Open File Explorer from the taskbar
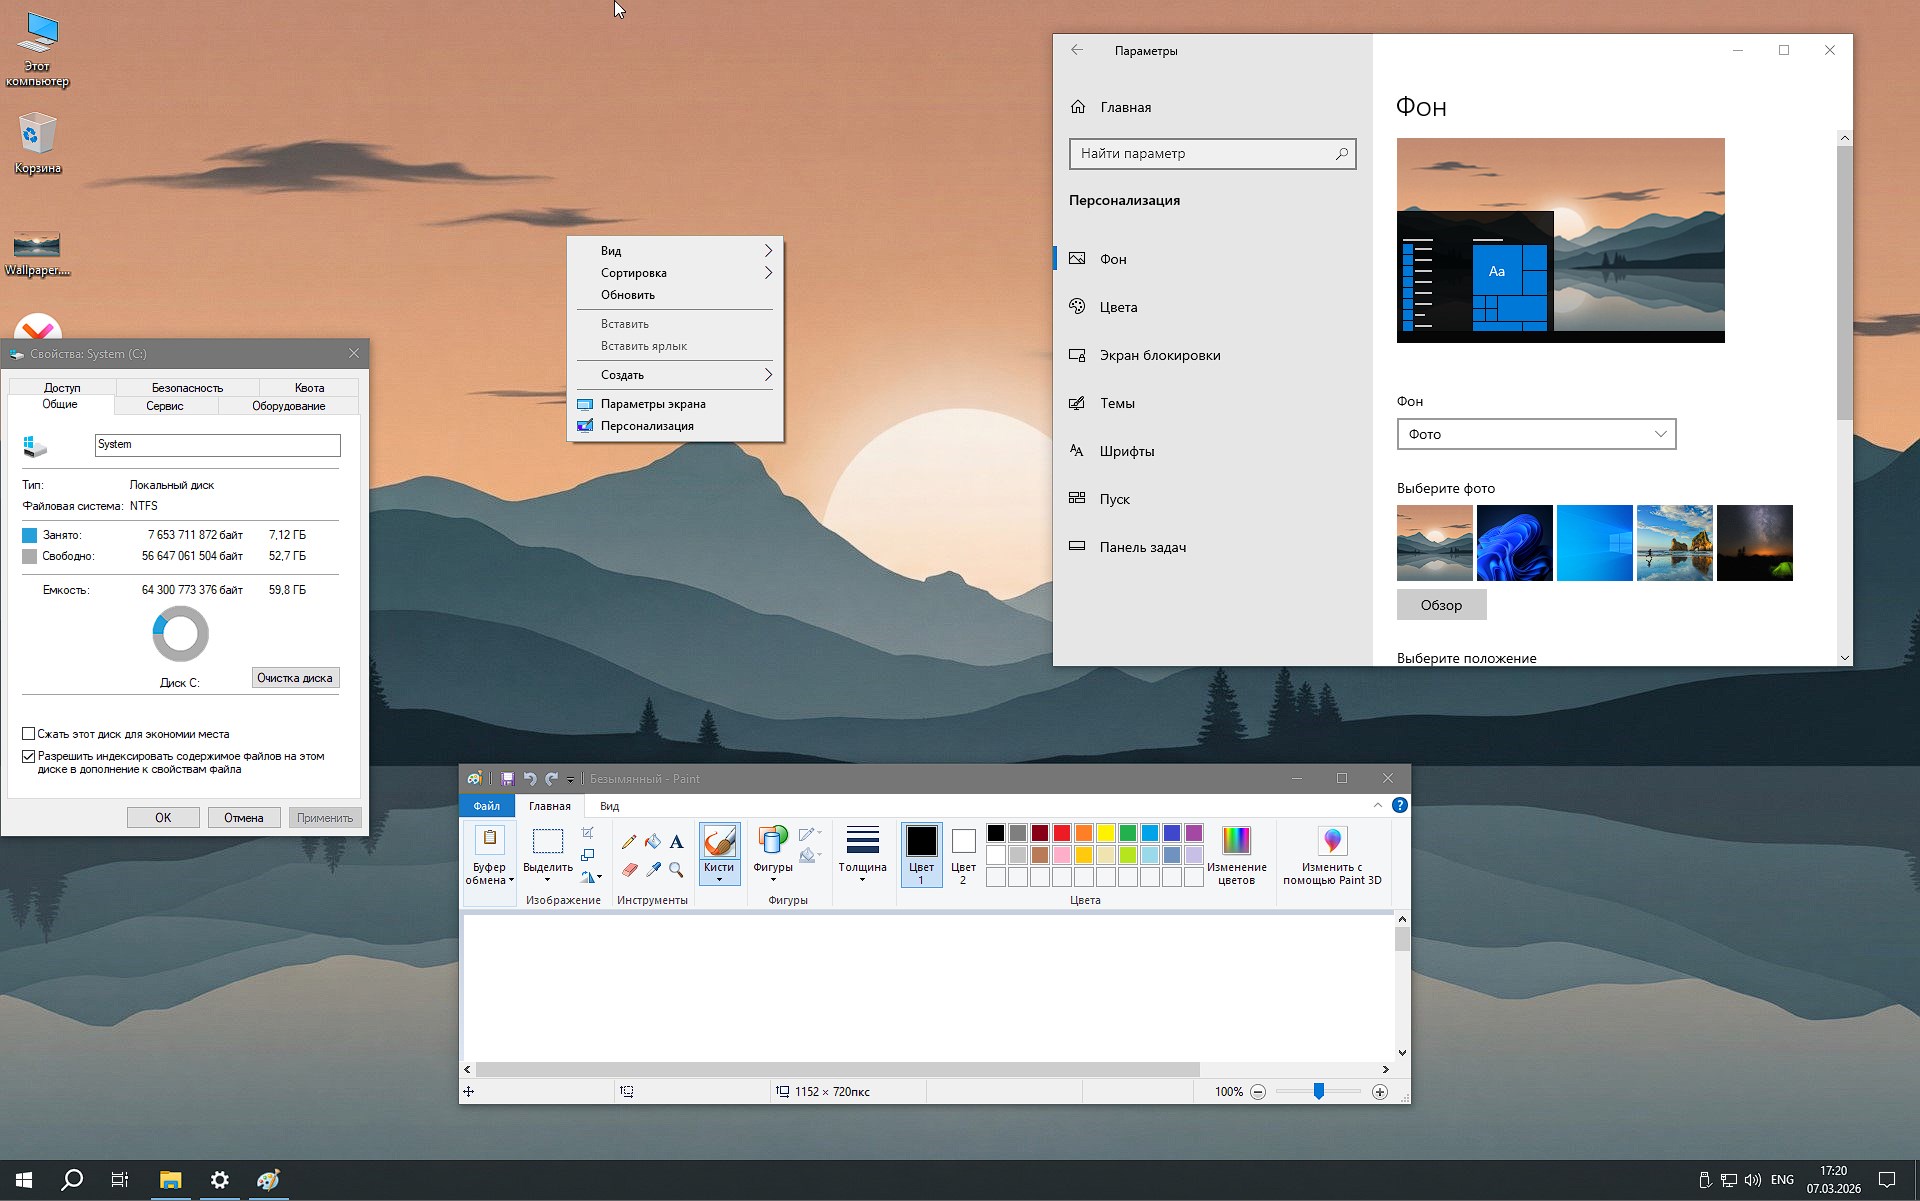This screenshot has width=1920, height=1201. tap(170, 1180)
